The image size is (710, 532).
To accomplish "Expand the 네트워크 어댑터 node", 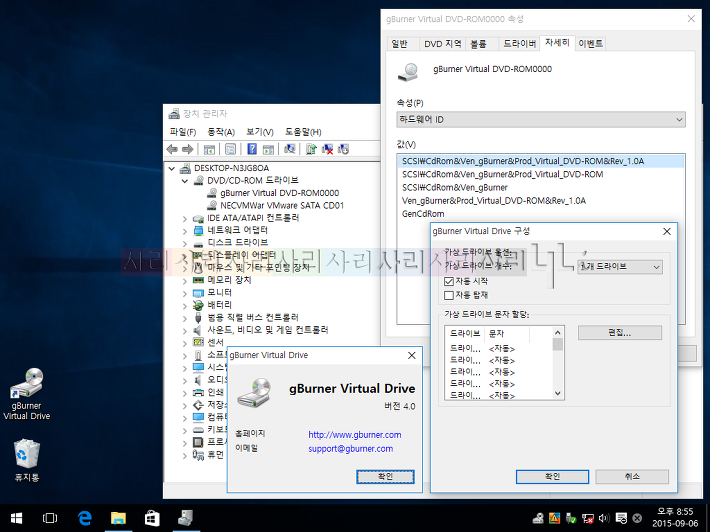I will click(185, 231).
